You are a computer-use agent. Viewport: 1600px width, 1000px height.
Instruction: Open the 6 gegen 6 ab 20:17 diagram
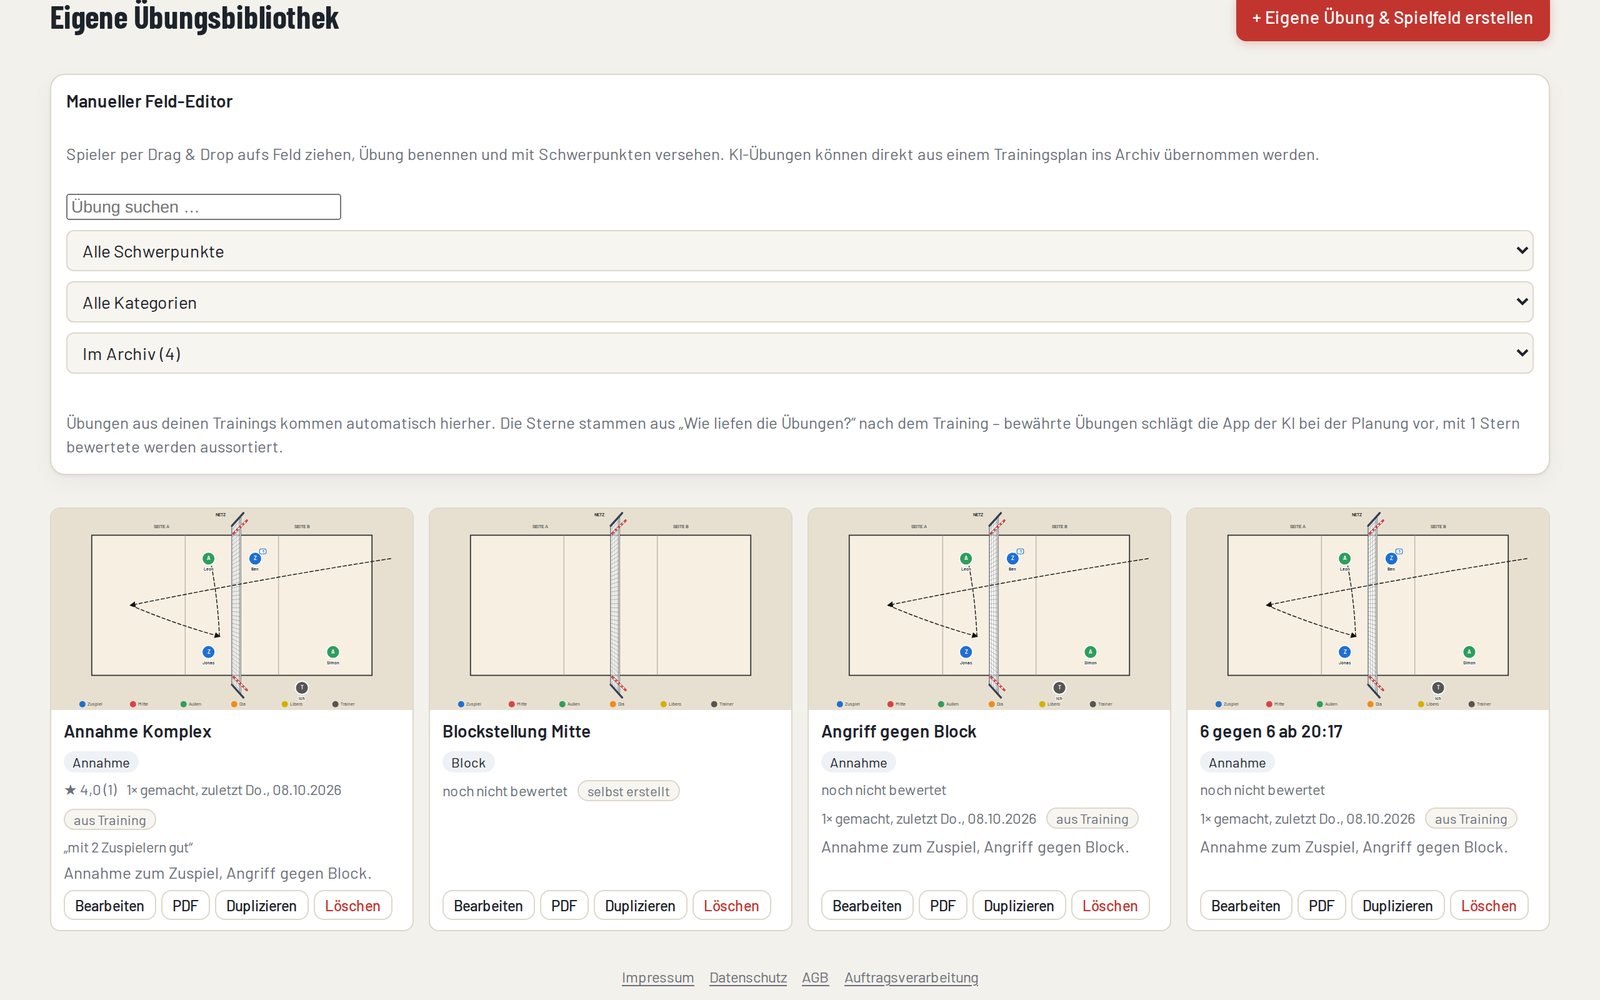[x=1368, y=609]
